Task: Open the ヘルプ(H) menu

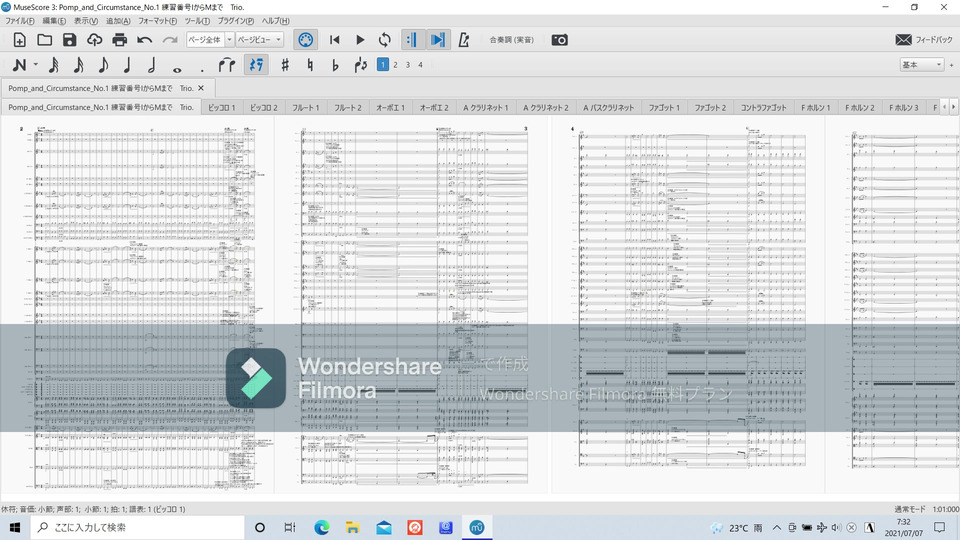Action: [x=276, y=21]
